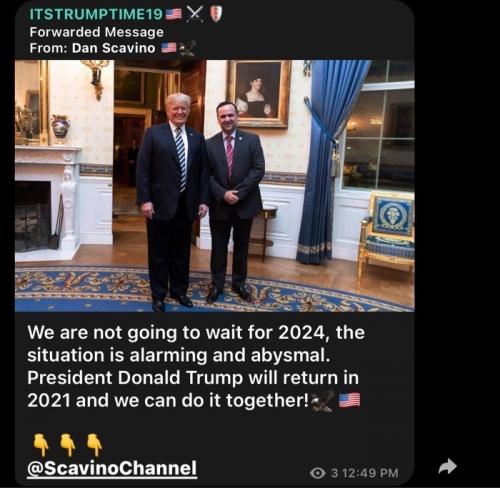
Task: Click the crossed swords emoji in header
Action: (195, 14)
